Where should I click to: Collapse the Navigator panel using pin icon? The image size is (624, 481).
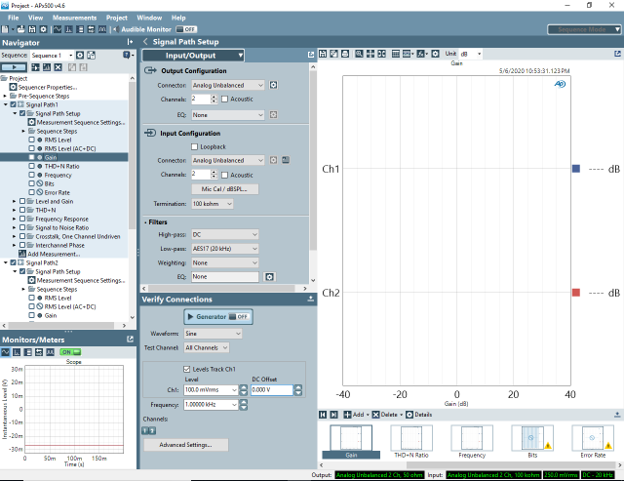pos(129,42)
